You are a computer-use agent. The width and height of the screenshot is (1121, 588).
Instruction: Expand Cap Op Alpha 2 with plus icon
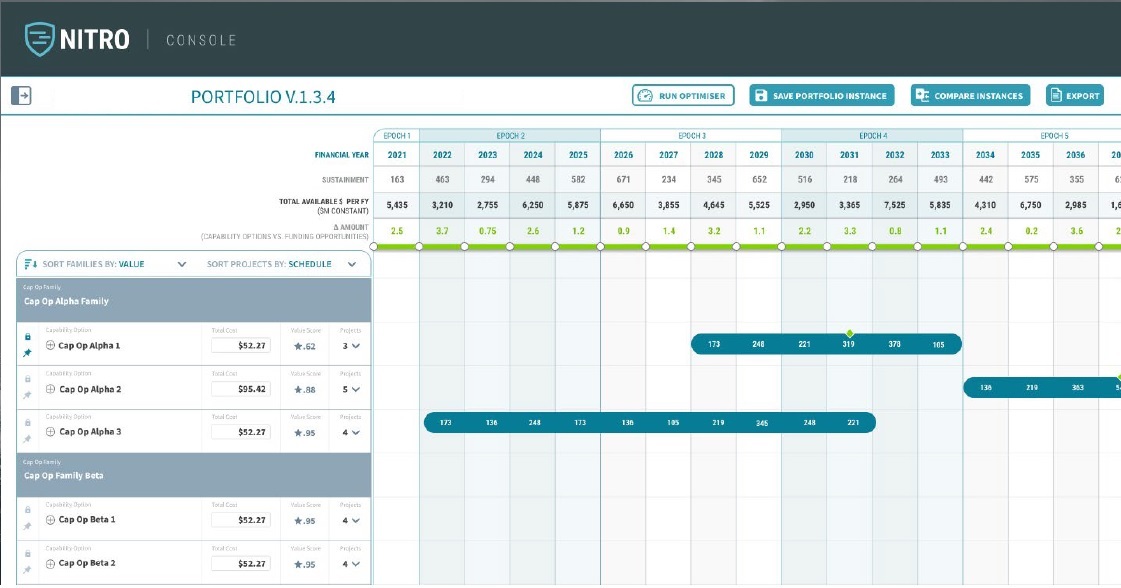(50, 389)
